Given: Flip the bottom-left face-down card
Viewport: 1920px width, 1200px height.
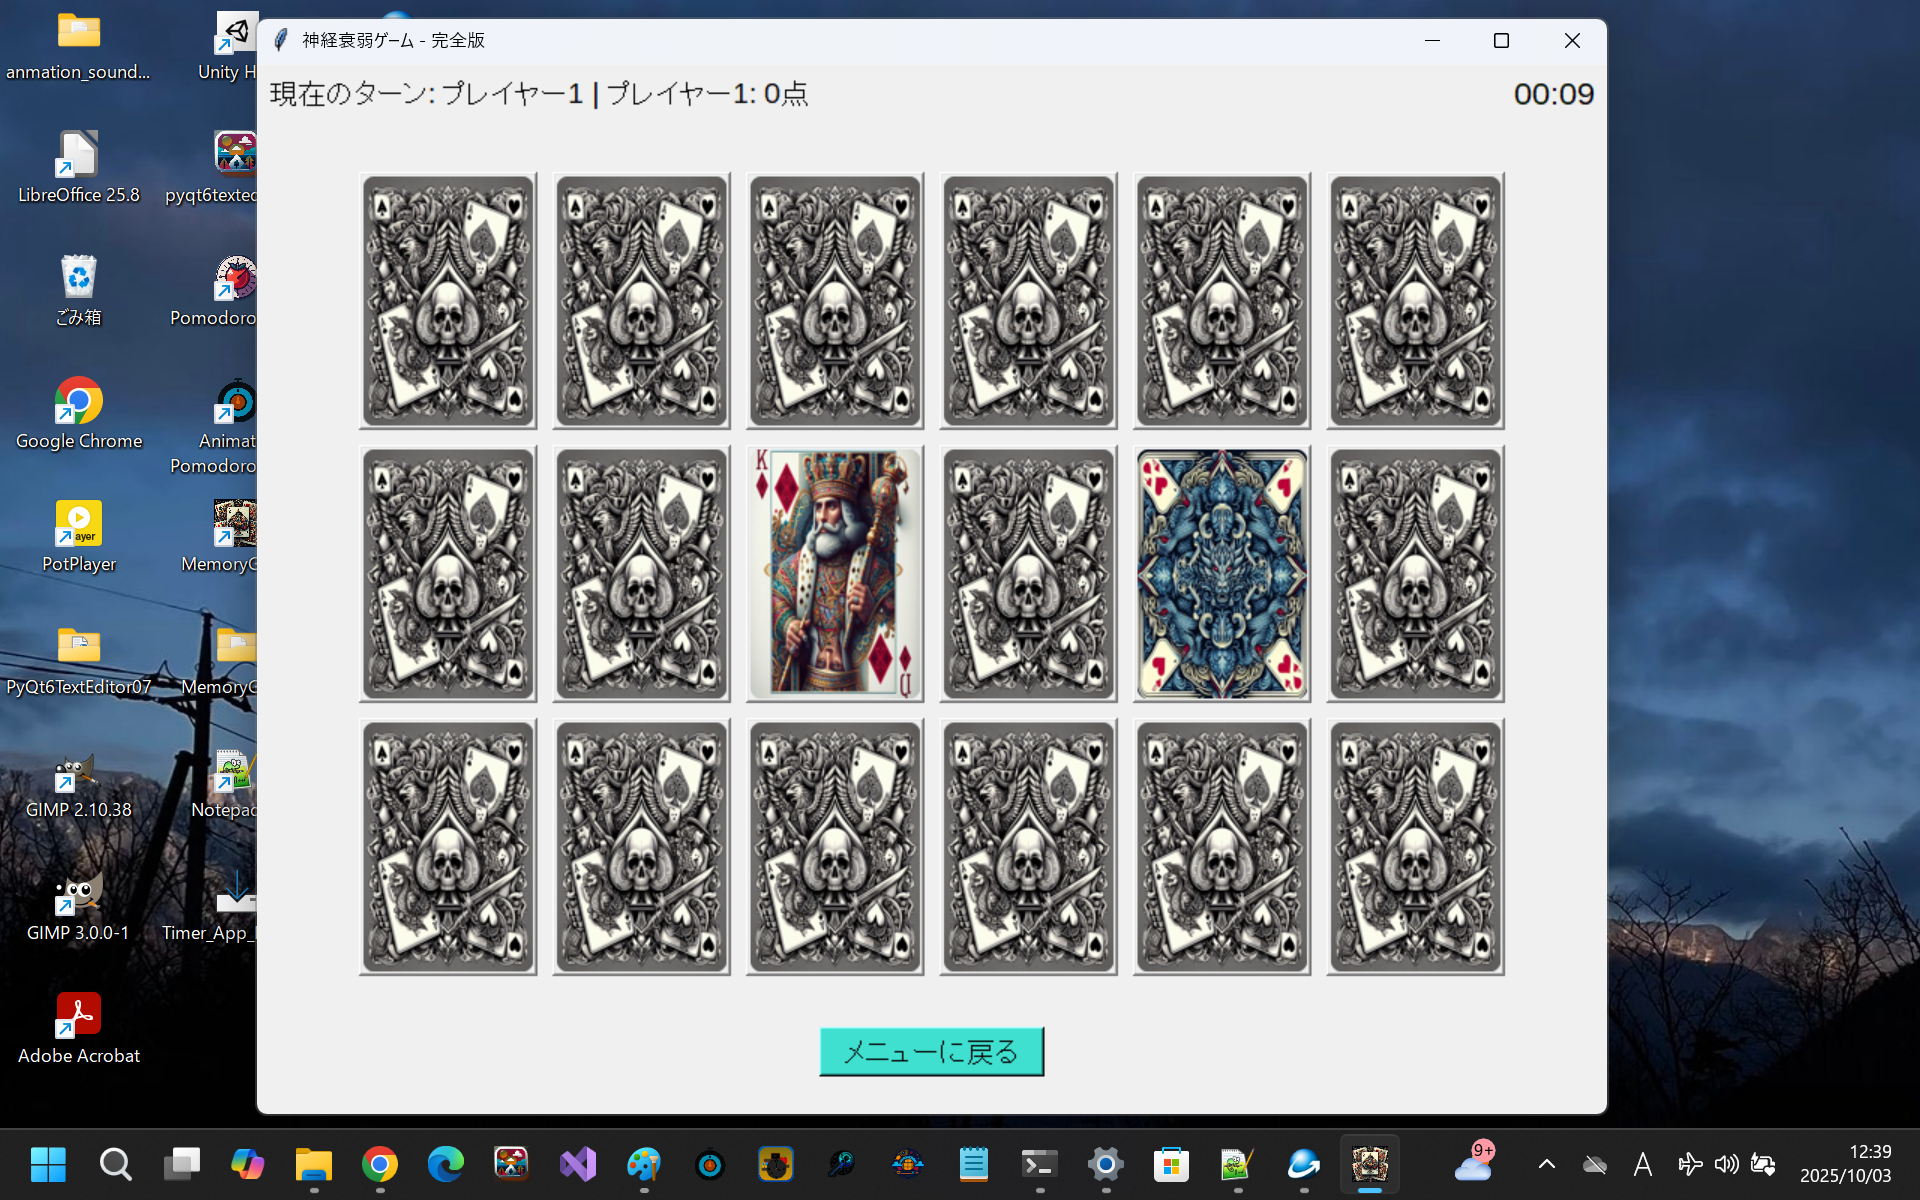Looking at the screenshot, I should (x=448, y=846).
